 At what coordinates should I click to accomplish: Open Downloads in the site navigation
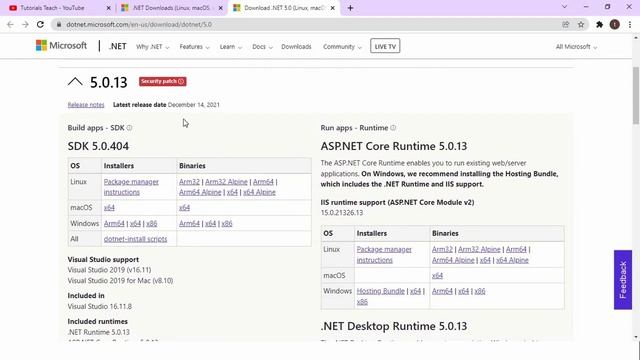[296, 47]
